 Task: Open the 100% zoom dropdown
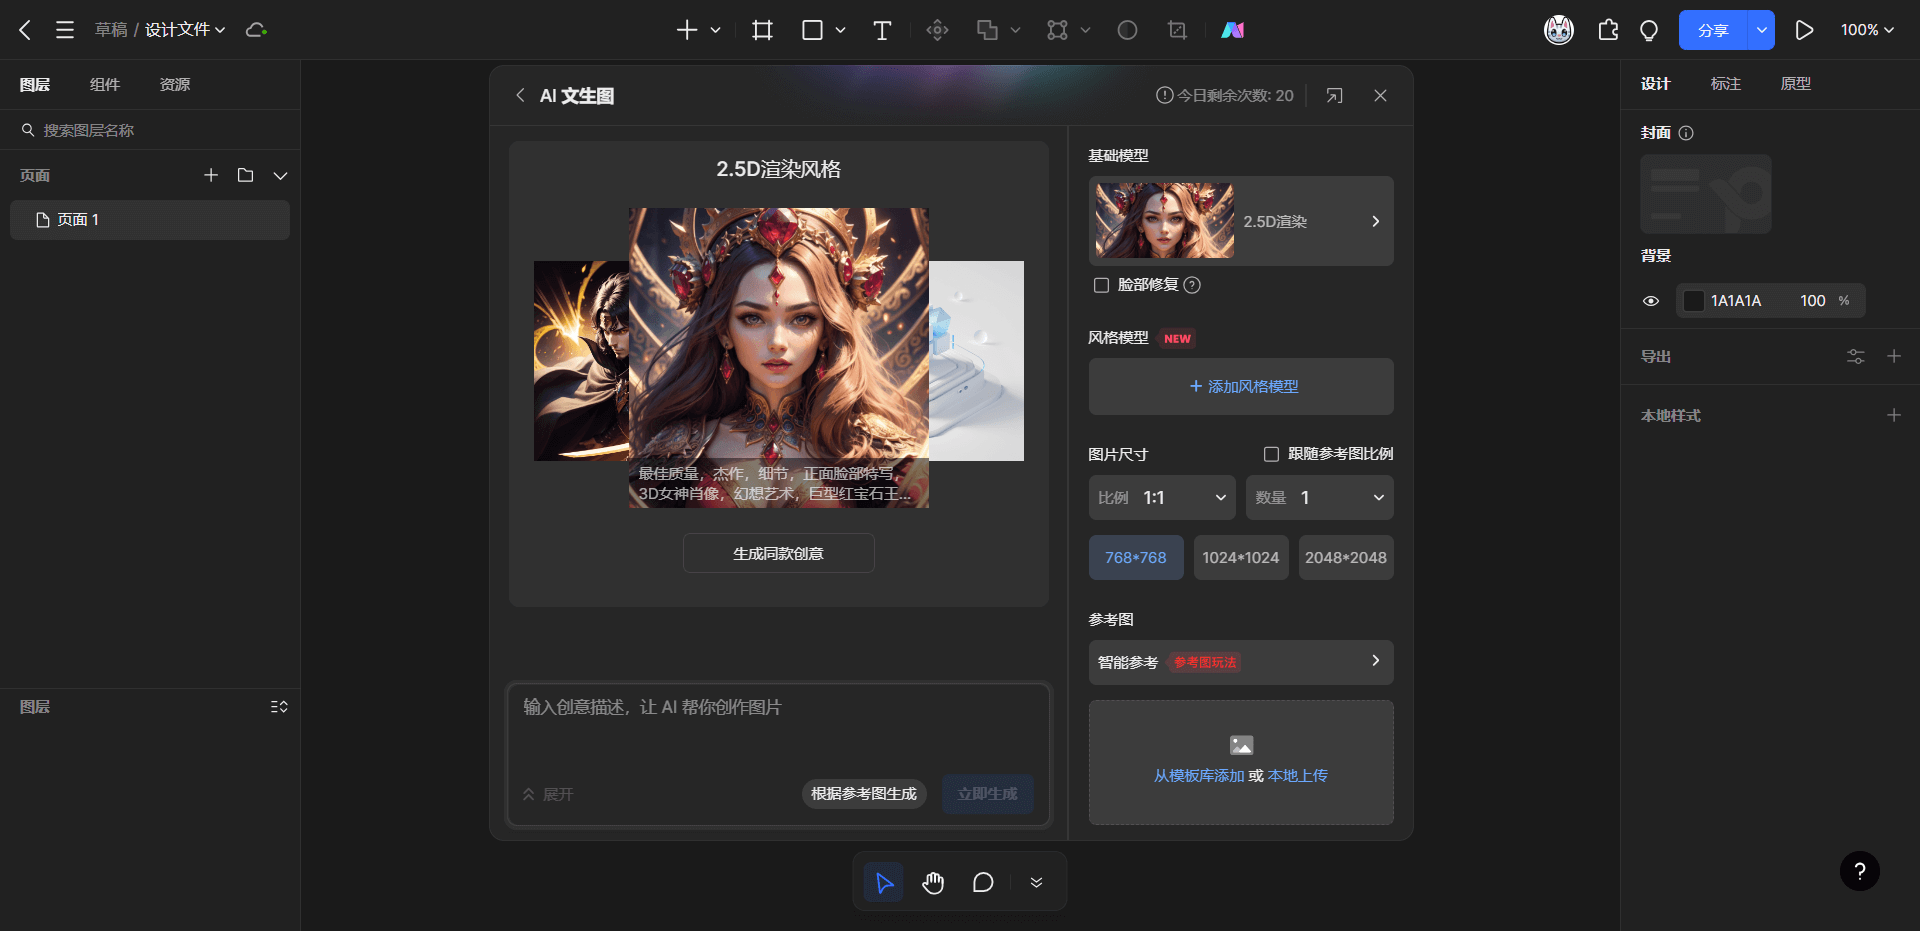point(1866,30)
